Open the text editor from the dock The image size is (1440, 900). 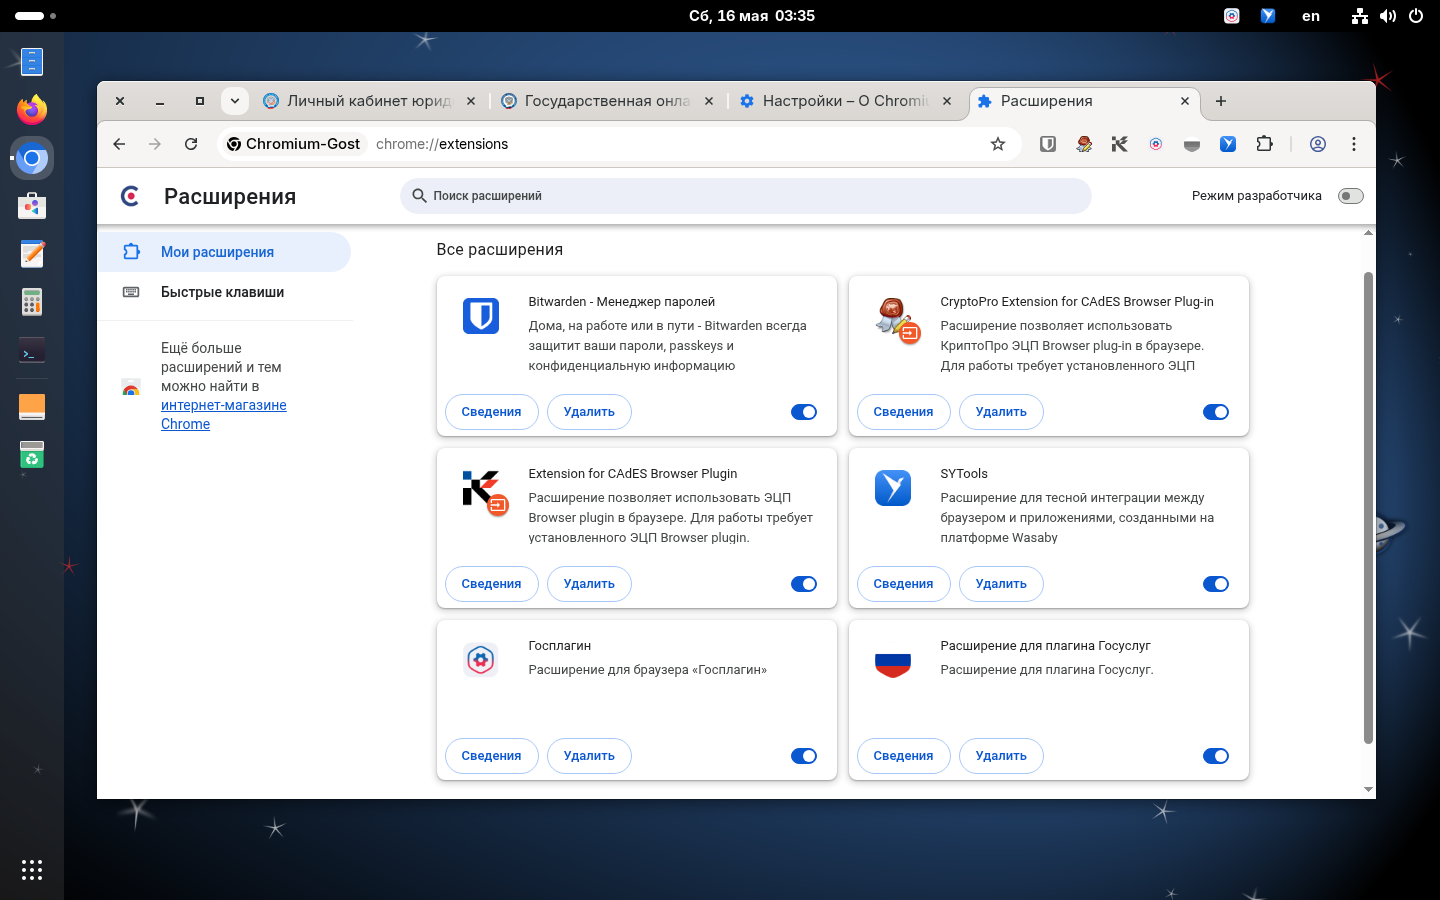[x=32, y=254]
